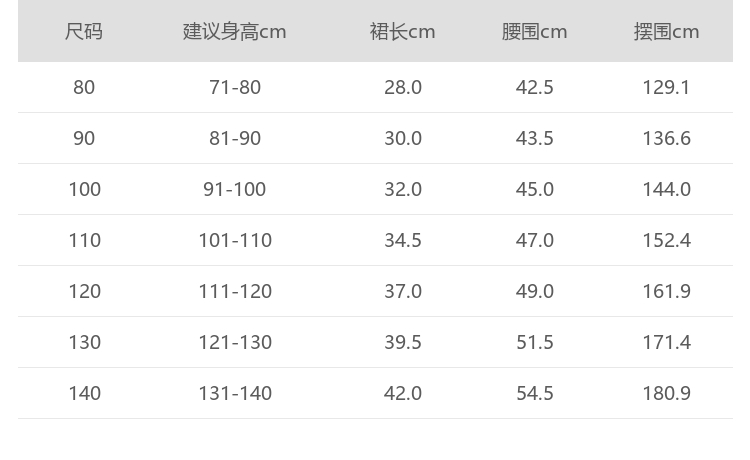This screenshot has height=460, width=750.
Task: Select the 34.5 skirt length value
Action: tap(403, 240)
